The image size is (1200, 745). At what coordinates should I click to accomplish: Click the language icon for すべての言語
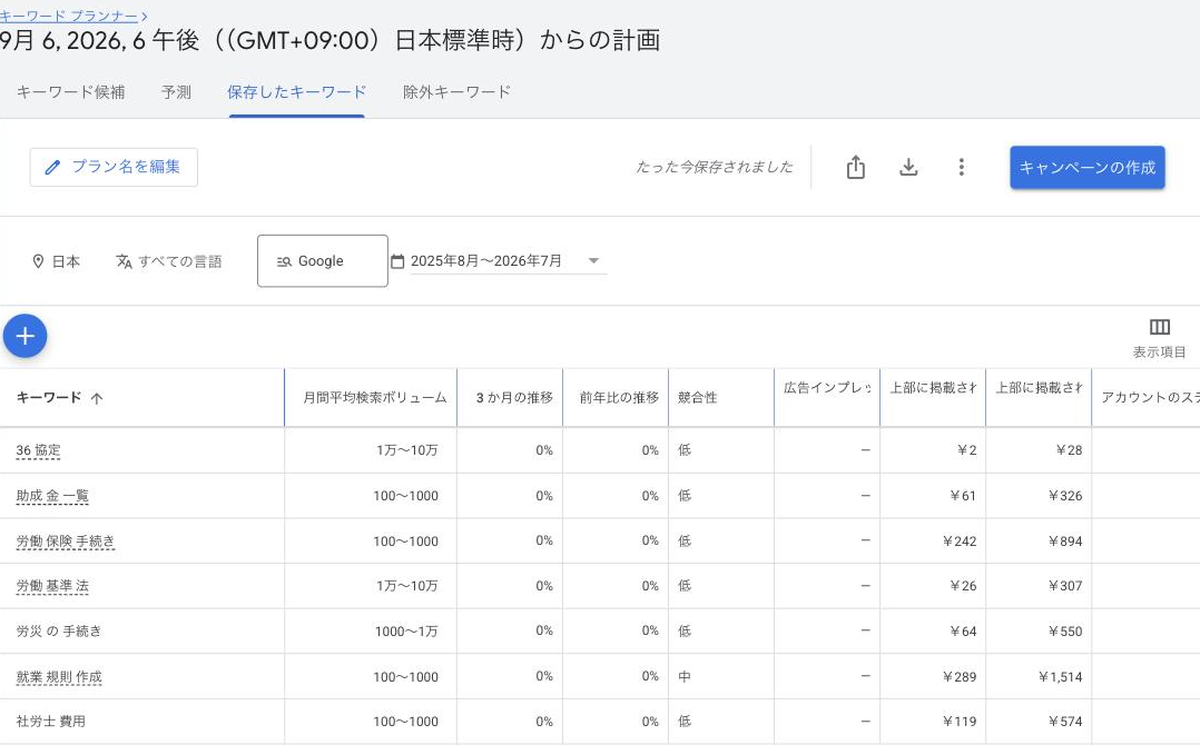124,261
